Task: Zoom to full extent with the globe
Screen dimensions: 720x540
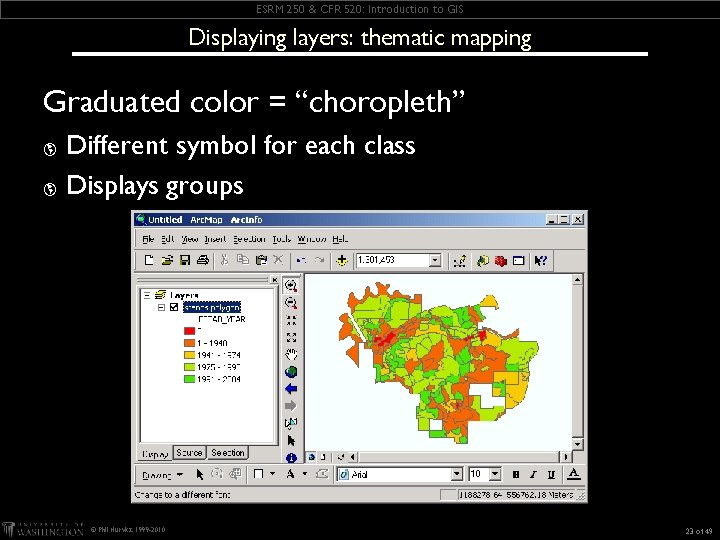Action: [x=291, y=371]
